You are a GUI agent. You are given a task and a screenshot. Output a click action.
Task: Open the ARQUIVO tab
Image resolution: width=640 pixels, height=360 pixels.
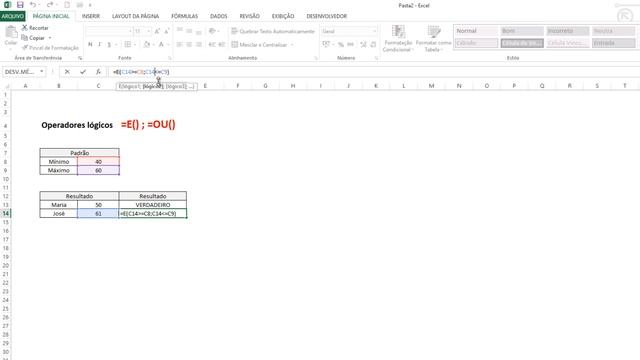13,16
